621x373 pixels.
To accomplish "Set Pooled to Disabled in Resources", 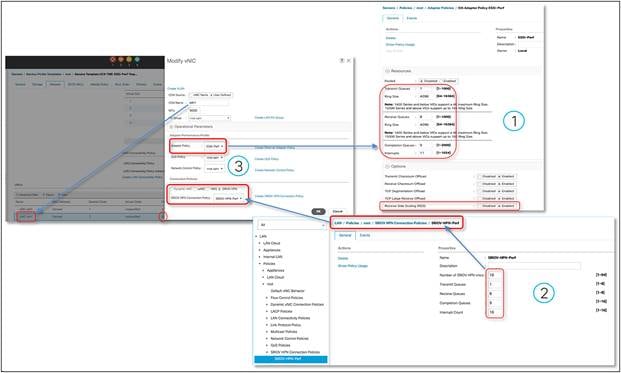I will point(421,81).
